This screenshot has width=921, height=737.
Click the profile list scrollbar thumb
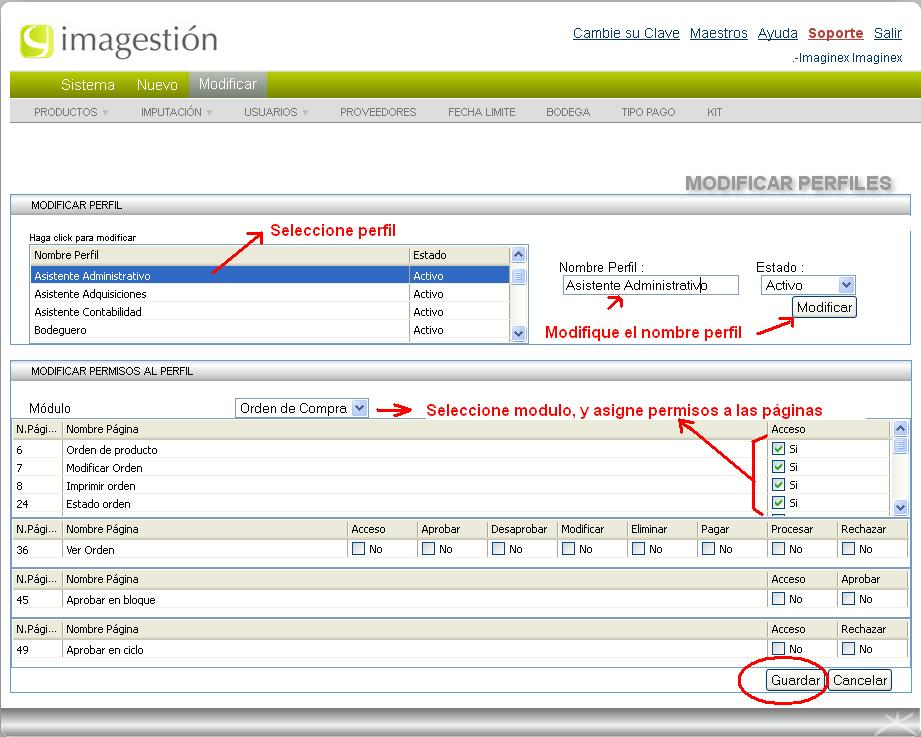[x=518, y=276]
